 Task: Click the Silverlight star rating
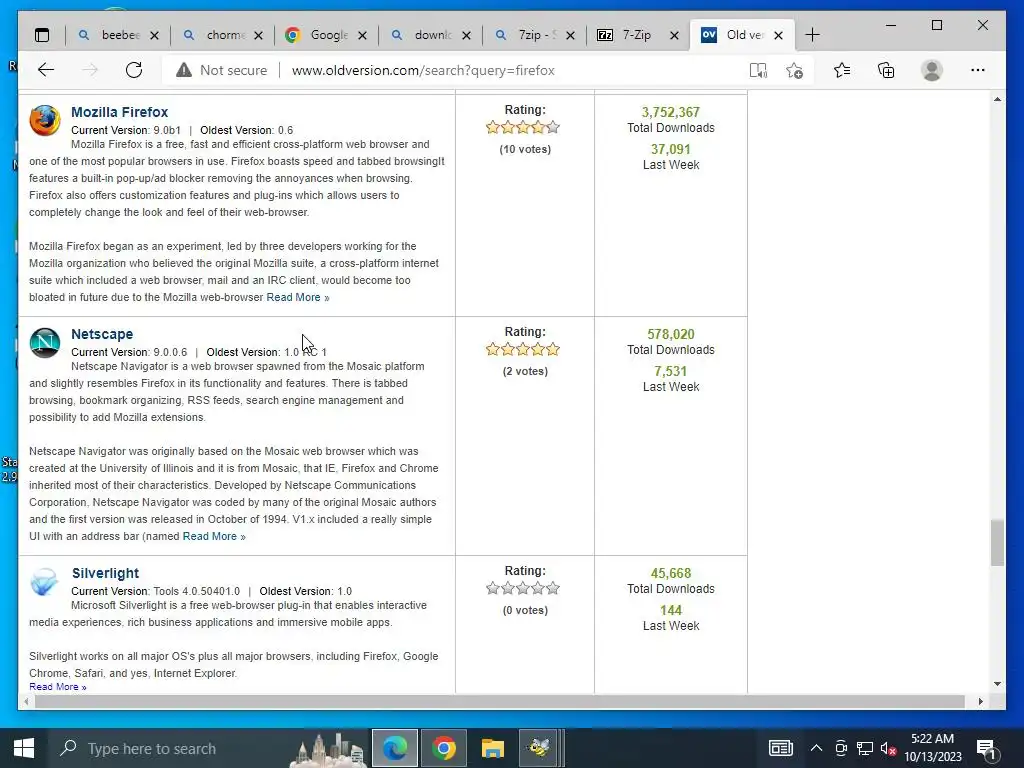(523, 588)
